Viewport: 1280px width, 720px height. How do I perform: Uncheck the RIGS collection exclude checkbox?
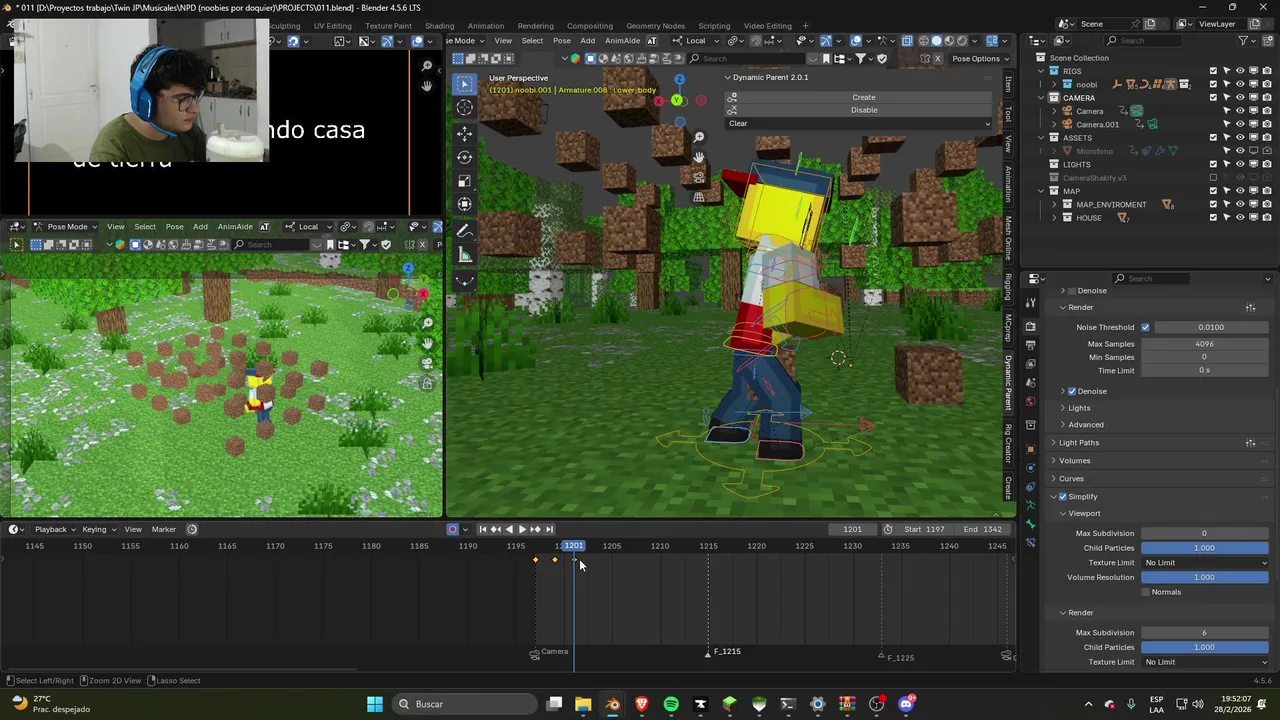[1214, 71]
